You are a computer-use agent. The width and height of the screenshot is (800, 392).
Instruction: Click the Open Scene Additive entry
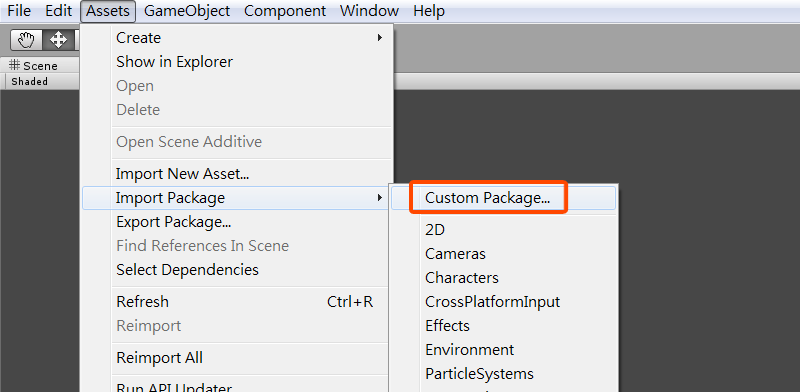pos(237,141)
